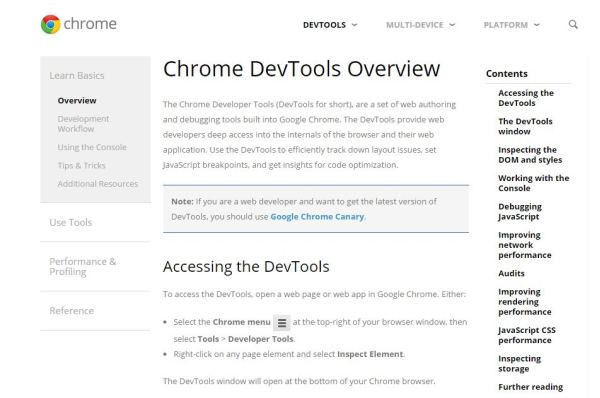Click the Chrome logo icon
600x398 pixels.
tap(51, 24)
